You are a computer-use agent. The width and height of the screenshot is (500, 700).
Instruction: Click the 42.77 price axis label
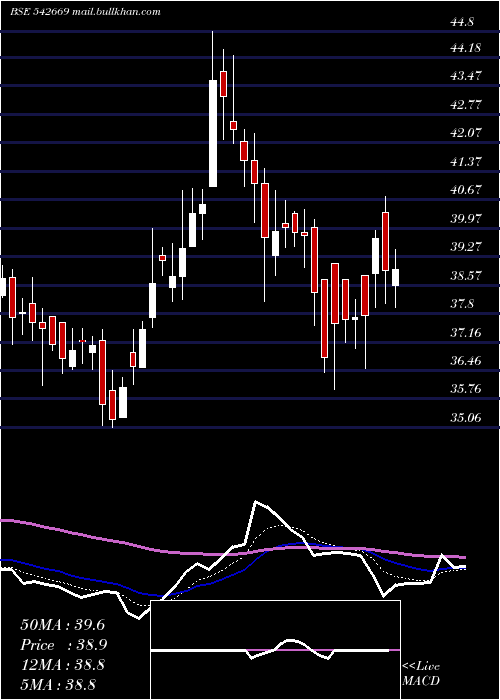point(466,104)
